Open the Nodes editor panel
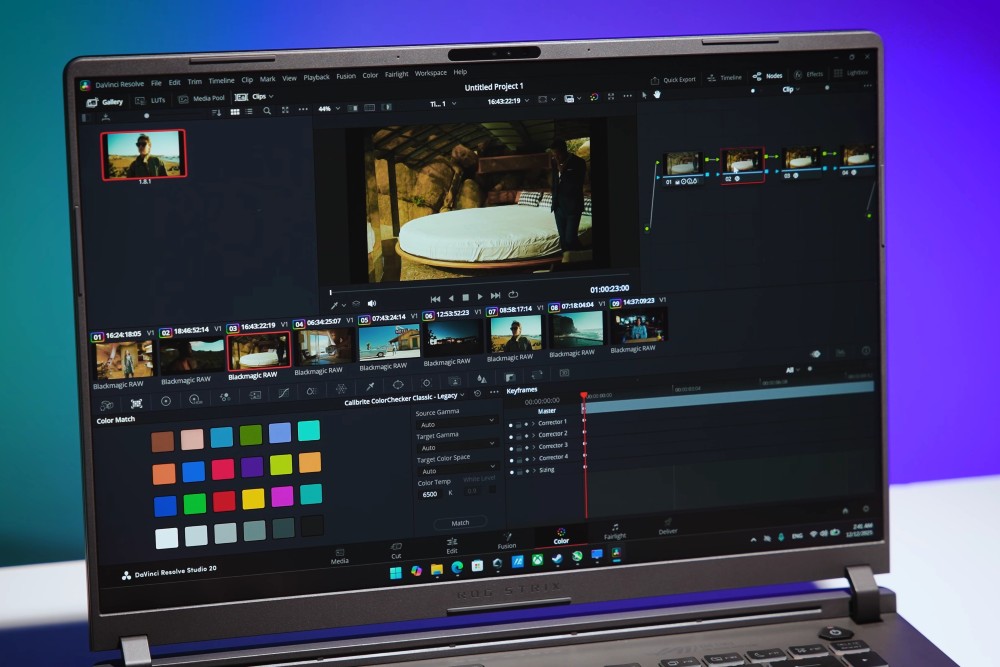Viewport: 1000px width, 667px height. pyautogui.click(x=768, y=76)
